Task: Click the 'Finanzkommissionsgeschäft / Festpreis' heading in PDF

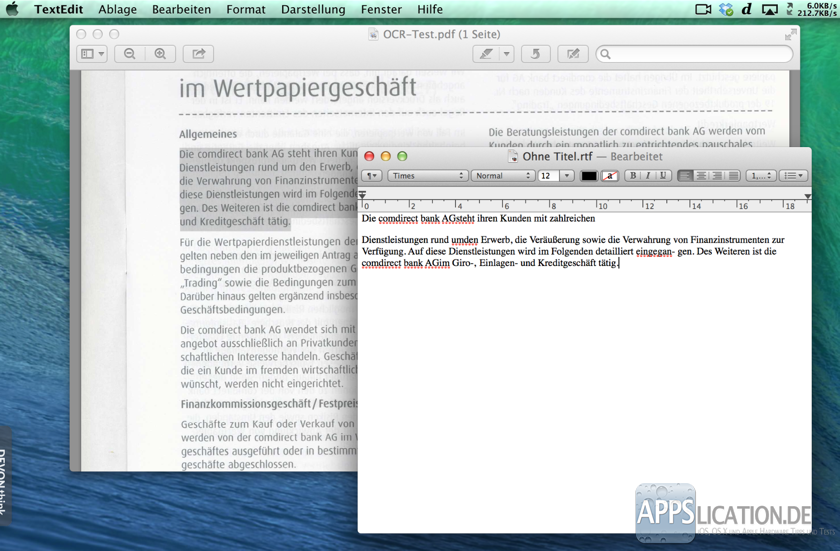Action: pos(269,404)
